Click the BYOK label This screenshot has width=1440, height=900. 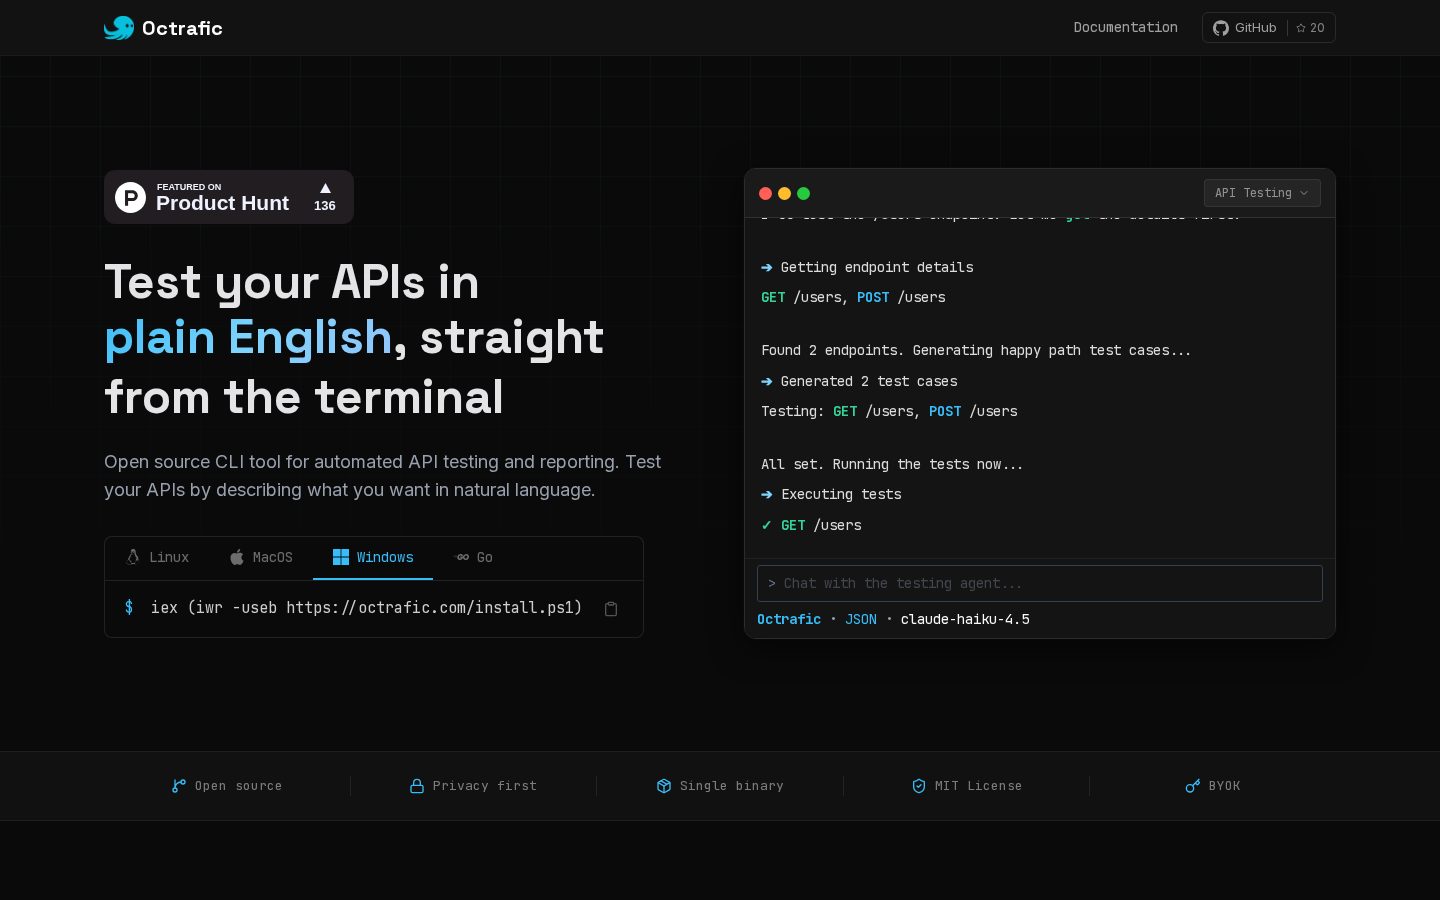tap(1224, 786)
